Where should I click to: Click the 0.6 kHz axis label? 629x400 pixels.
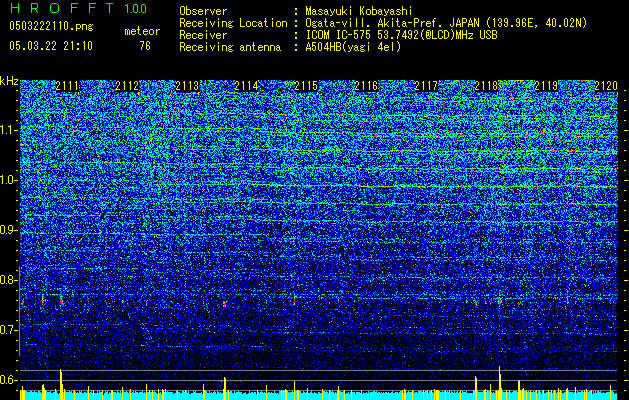(8, 380)
